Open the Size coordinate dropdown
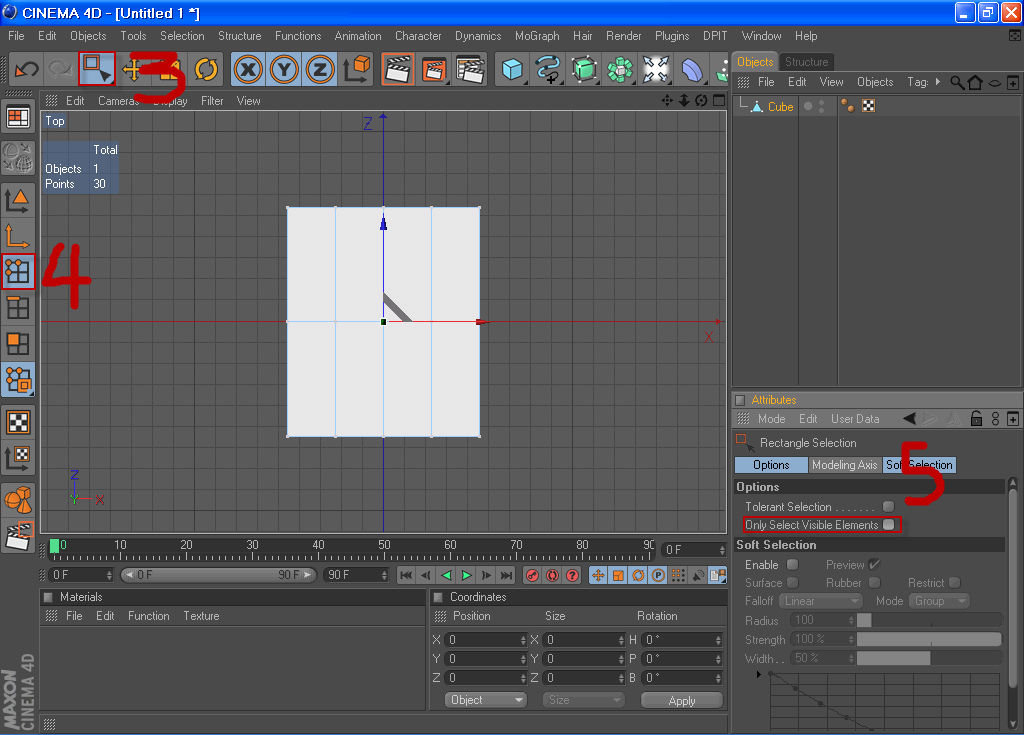The image size is (1024, 735). pyautogui.click(x=583, y=700)
